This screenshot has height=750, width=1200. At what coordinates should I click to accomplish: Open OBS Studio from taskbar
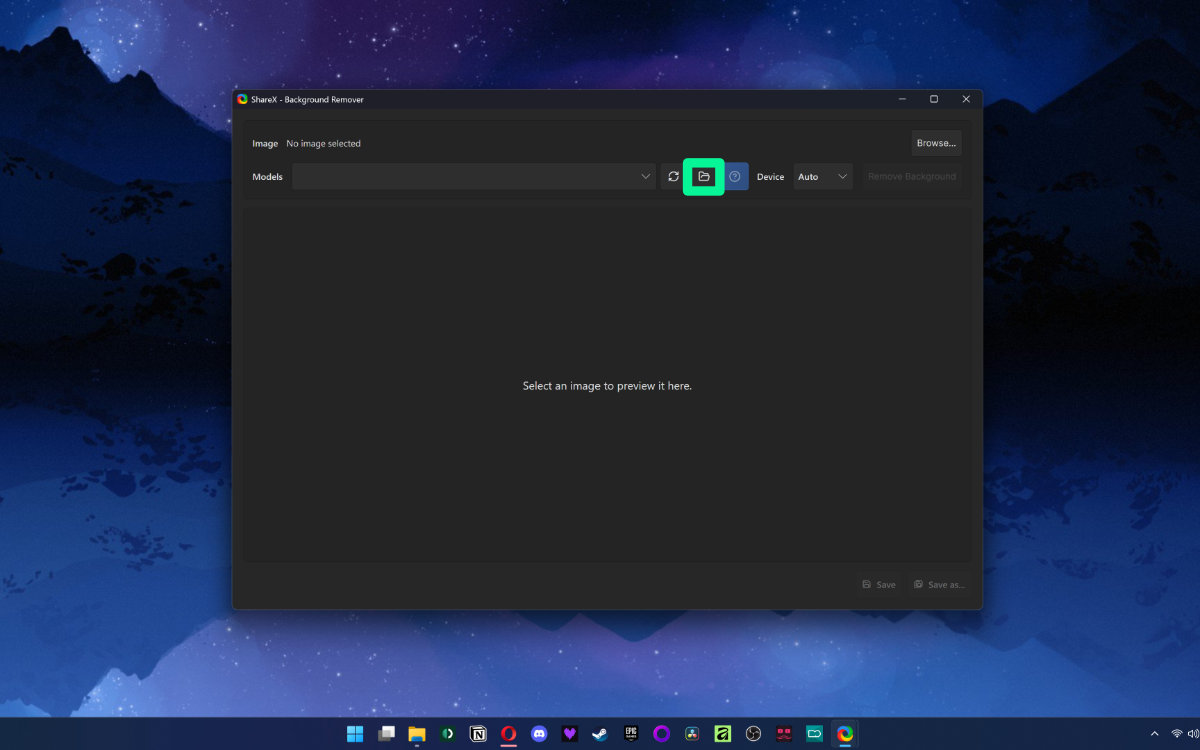pos(753,734)
